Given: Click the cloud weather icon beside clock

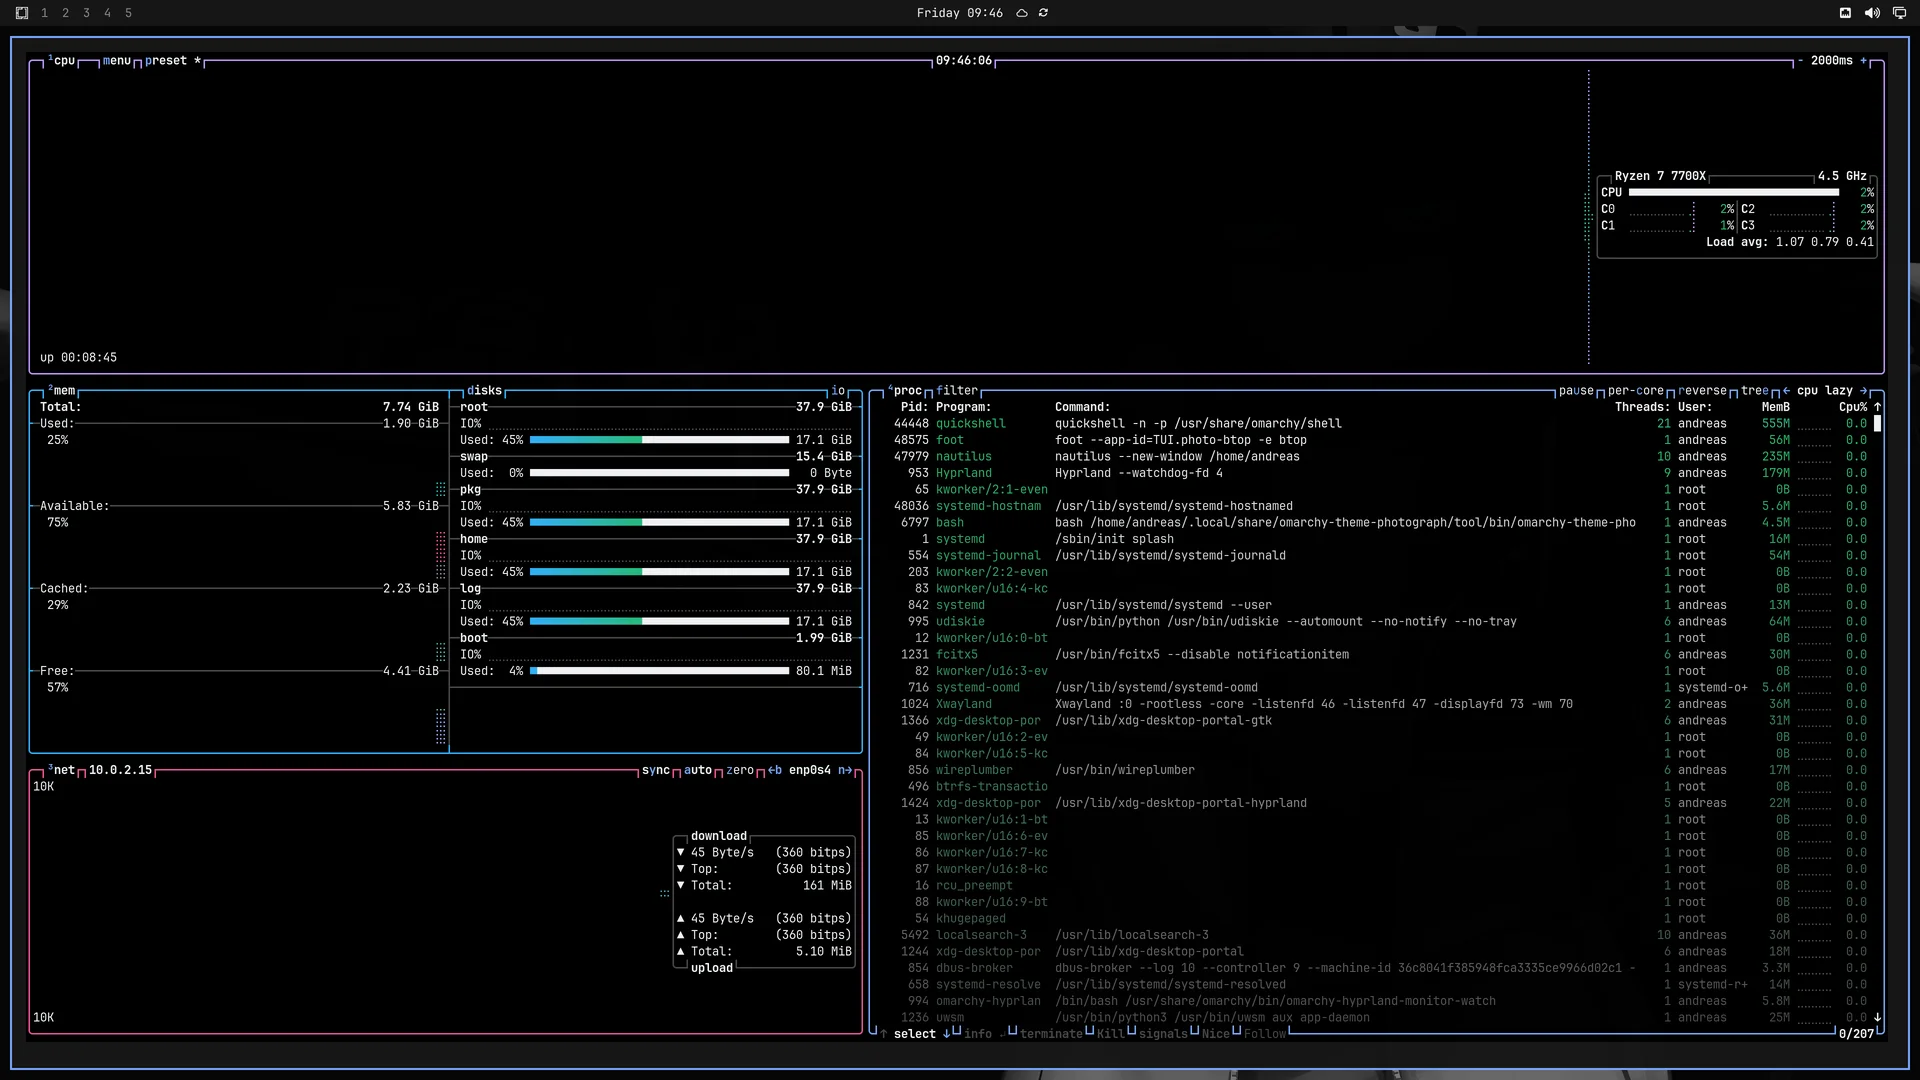Looking at the screenshot, I should [1022, 13].
